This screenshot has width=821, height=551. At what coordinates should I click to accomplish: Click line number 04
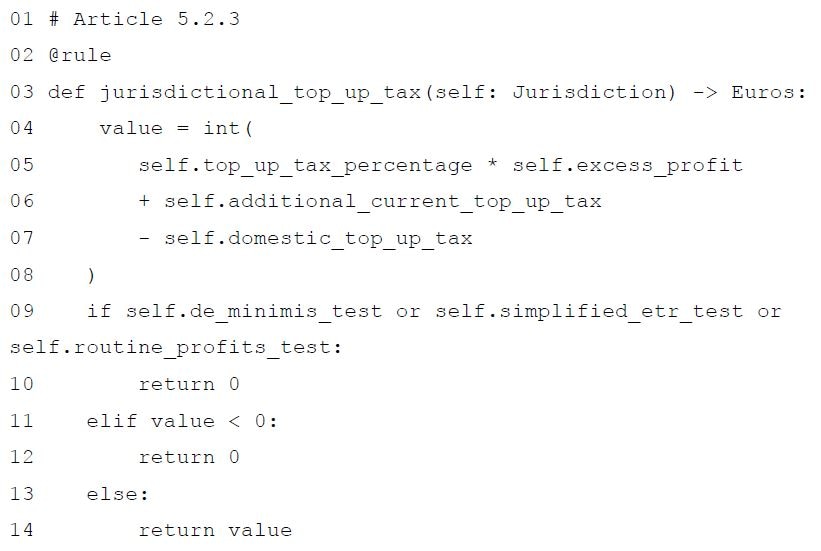click(21, 128)
